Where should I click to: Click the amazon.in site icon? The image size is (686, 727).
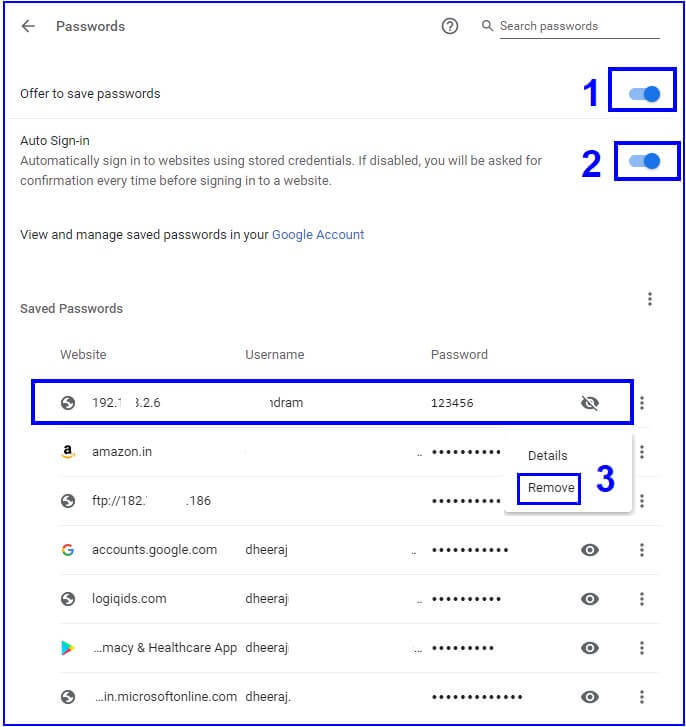[x=68, y=452]
